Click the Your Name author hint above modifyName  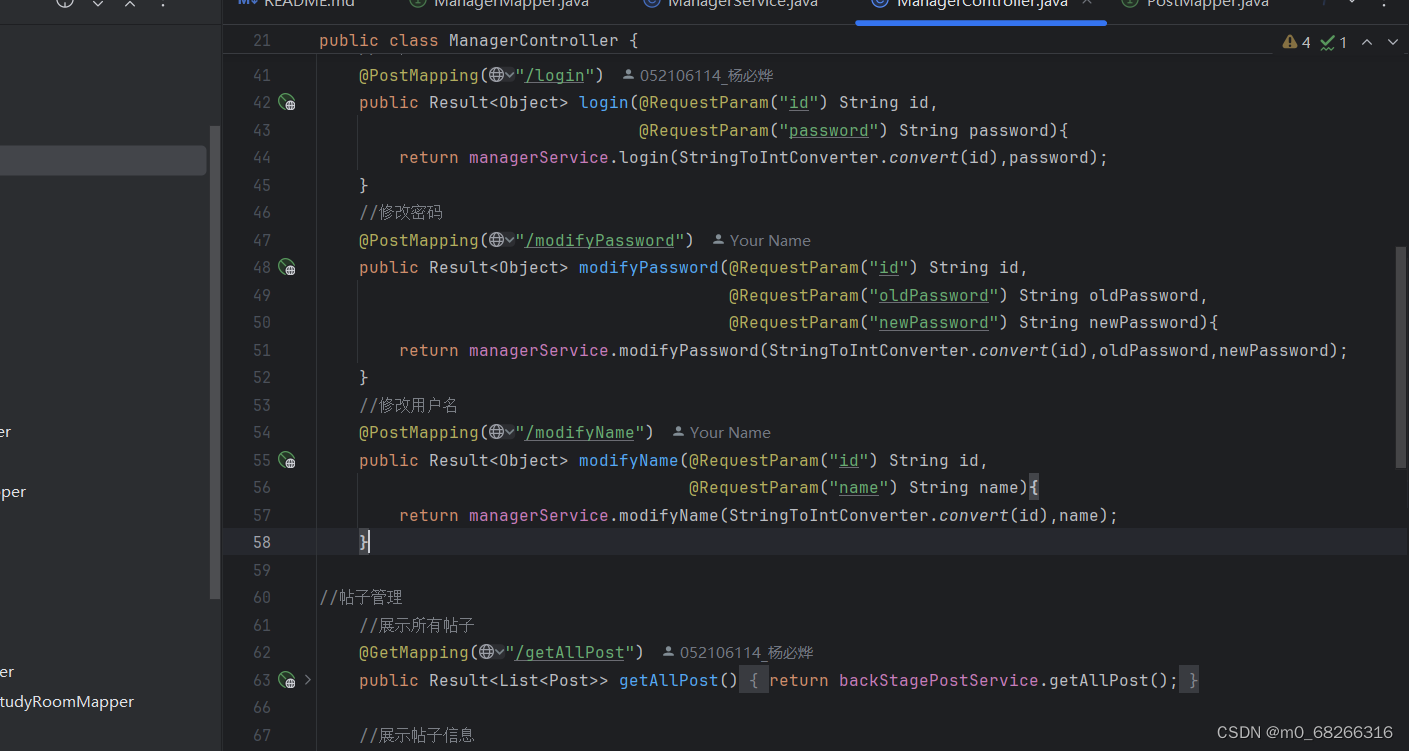(x=722, y=432)
